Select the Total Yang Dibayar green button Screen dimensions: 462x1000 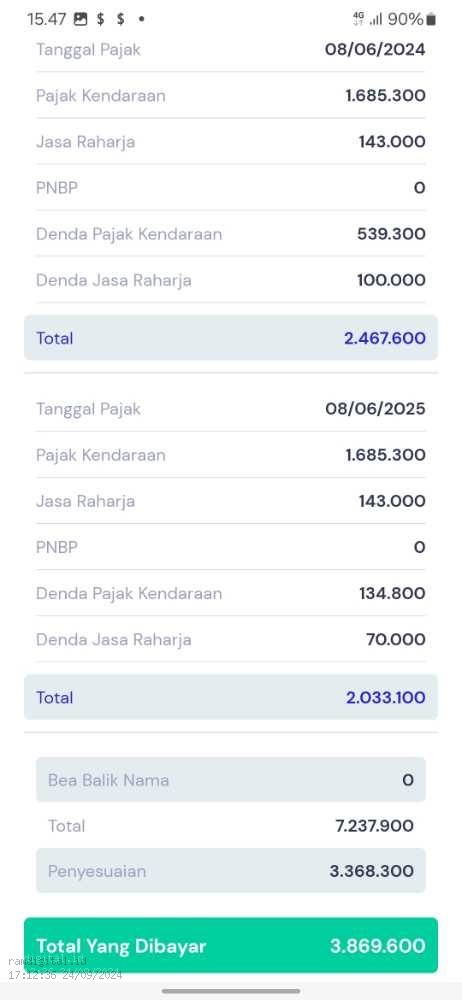[231, 945]
